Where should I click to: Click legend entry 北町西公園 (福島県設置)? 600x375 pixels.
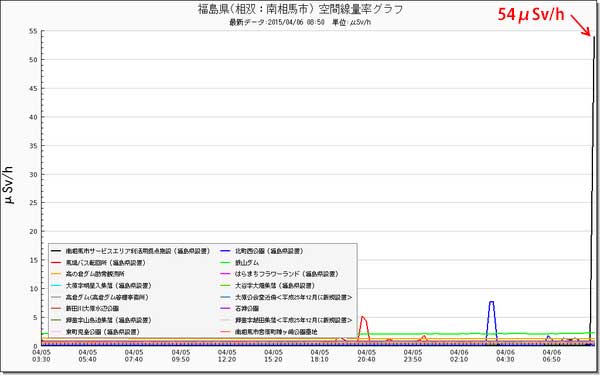(x=269, y=251)
